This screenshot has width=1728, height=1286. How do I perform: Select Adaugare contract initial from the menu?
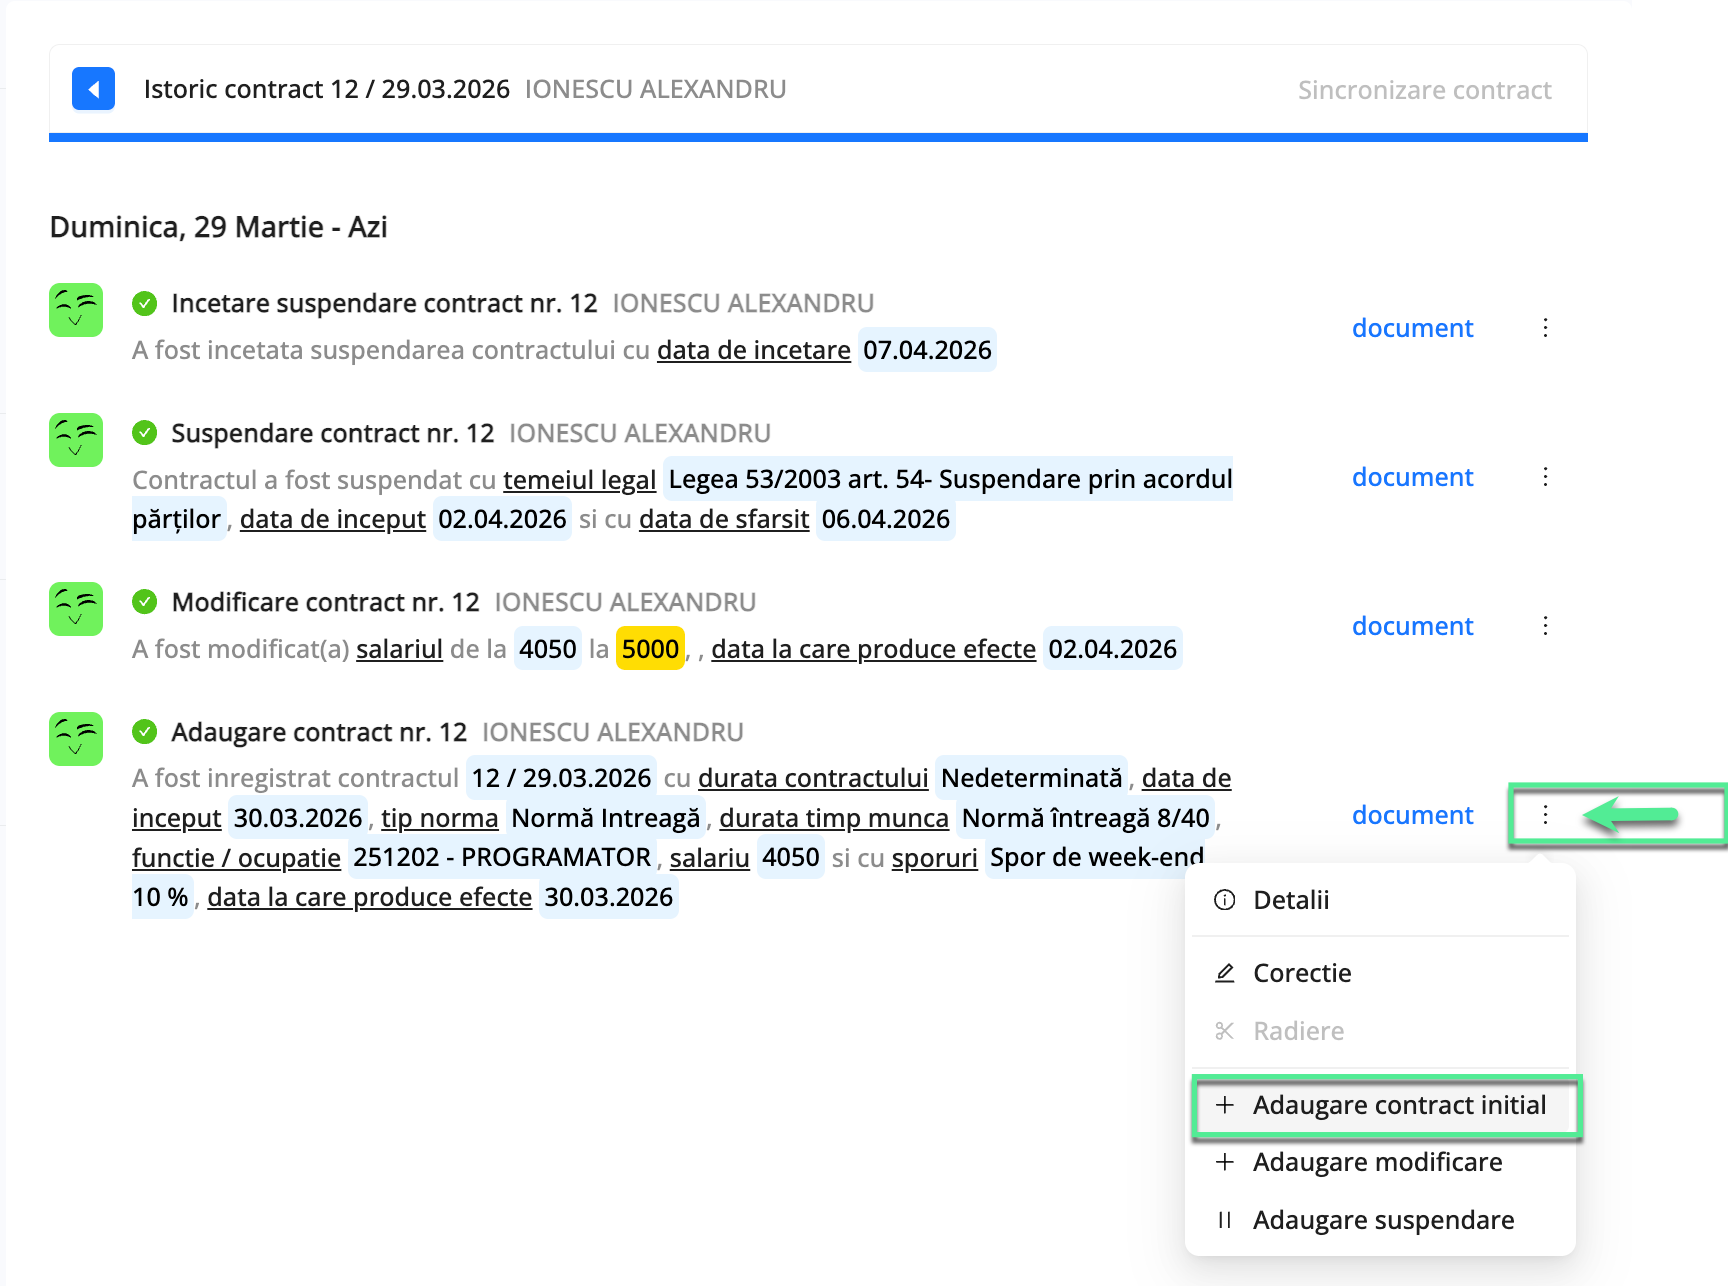pyautogui.click(x=1400, y=1105)
